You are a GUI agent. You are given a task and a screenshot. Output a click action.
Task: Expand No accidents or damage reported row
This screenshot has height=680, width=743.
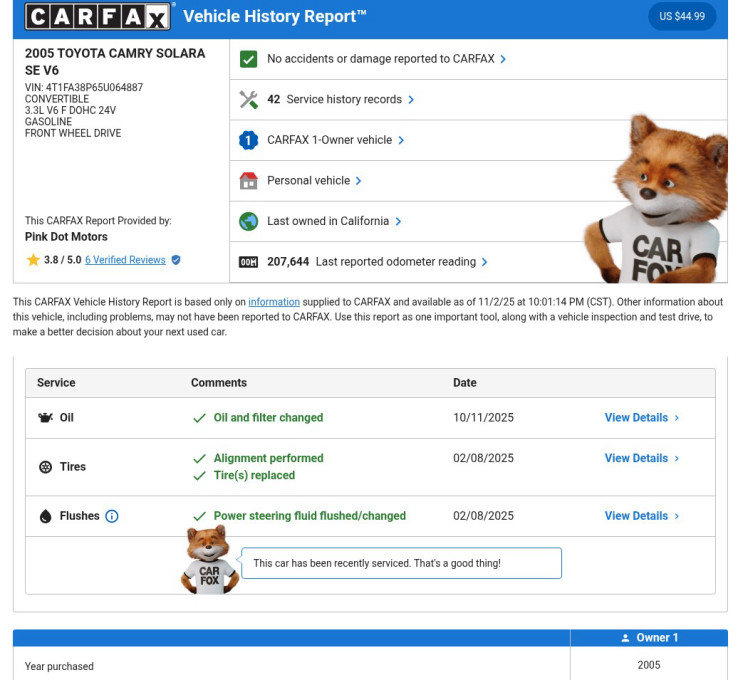point(386,59)
